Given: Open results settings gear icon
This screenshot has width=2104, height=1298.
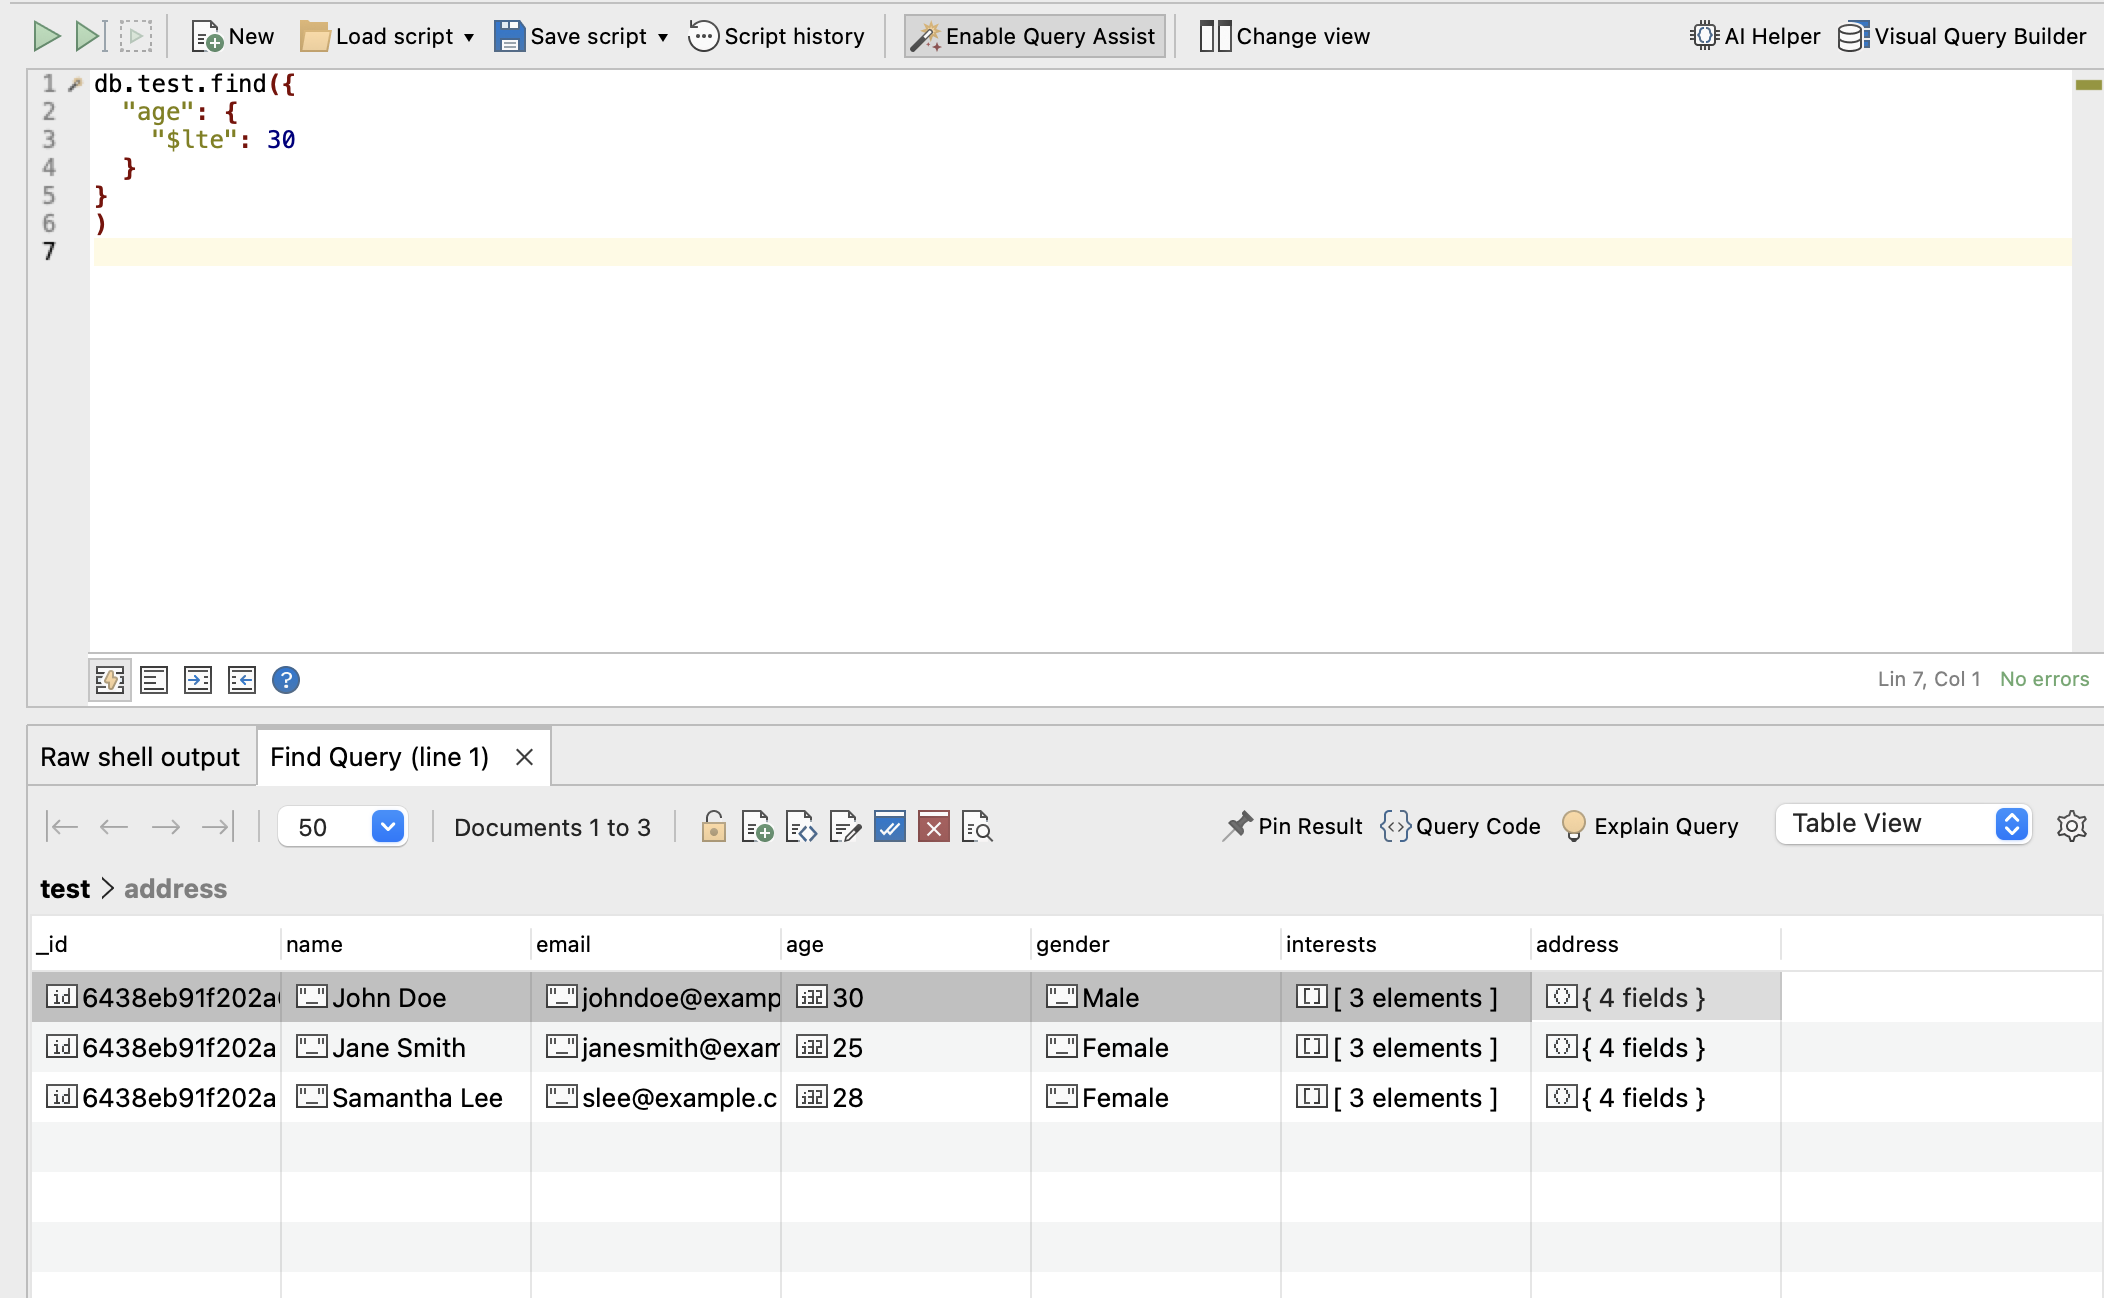Looking at the screenshot, I should click(x=2071, y=826).
